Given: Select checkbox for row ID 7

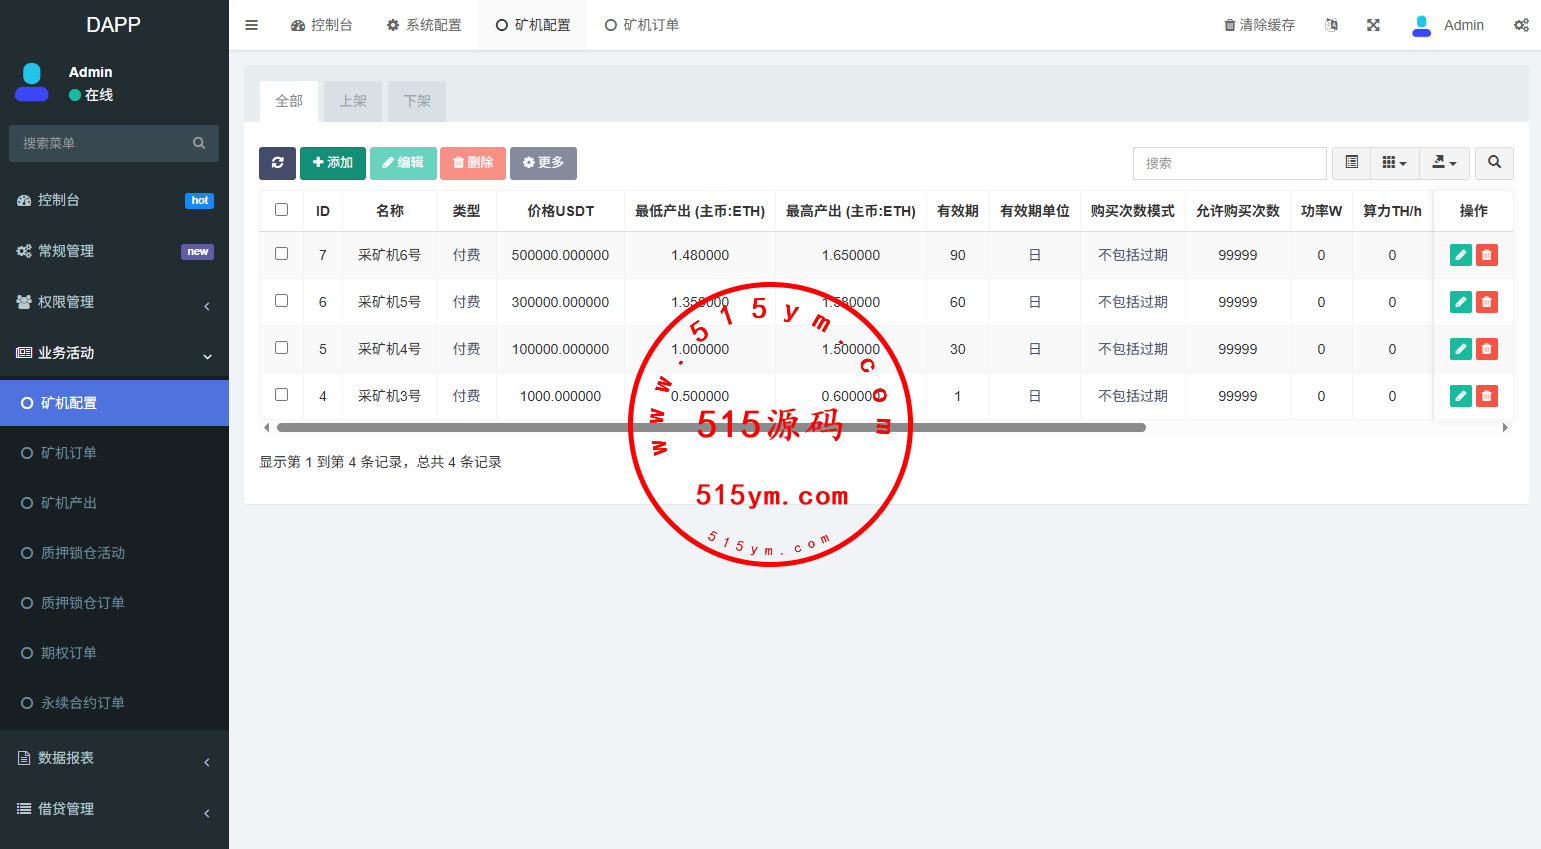Looking at the screenshot, I should point(281,254).
